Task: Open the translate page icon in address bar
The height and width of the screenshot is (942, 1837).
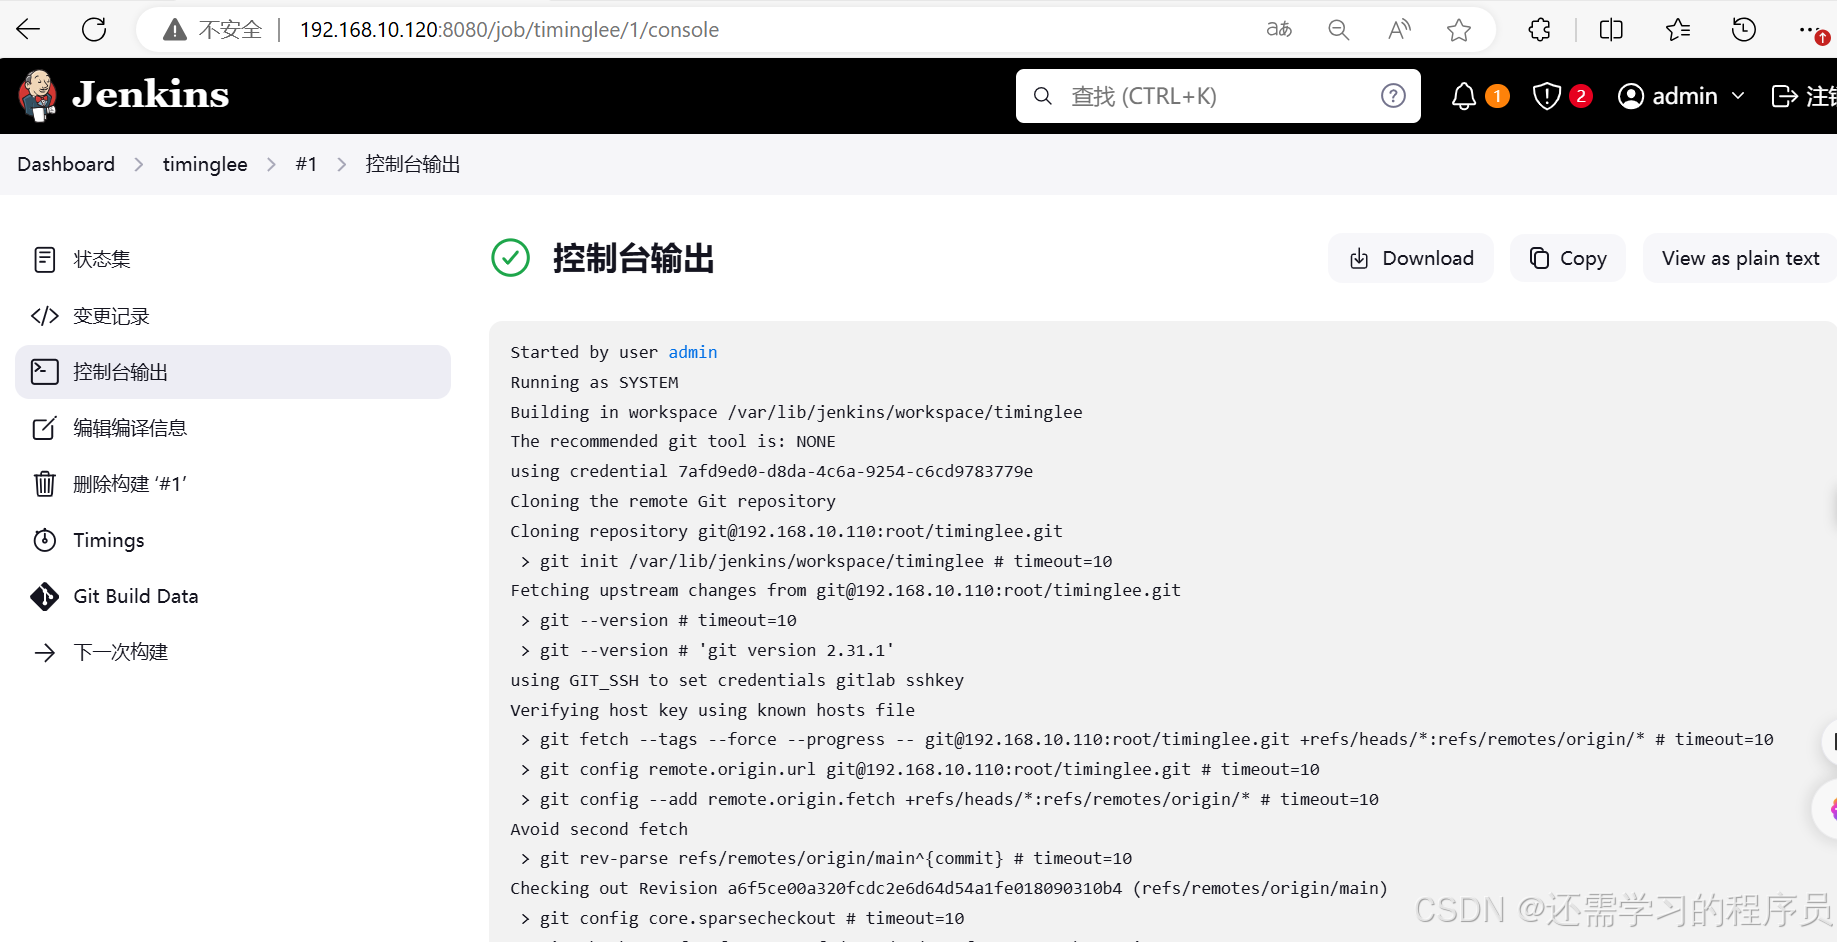Action: tap(1279, 30)
